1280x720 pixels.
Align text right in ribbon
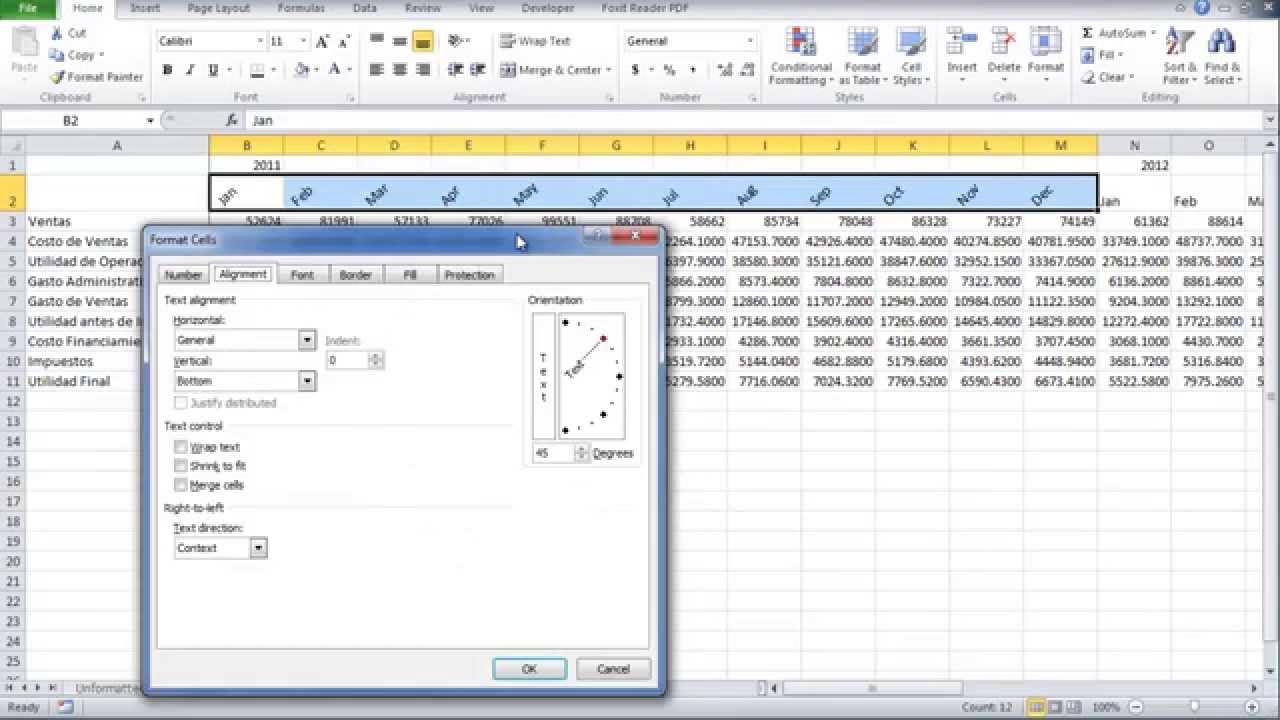(422, 70)
